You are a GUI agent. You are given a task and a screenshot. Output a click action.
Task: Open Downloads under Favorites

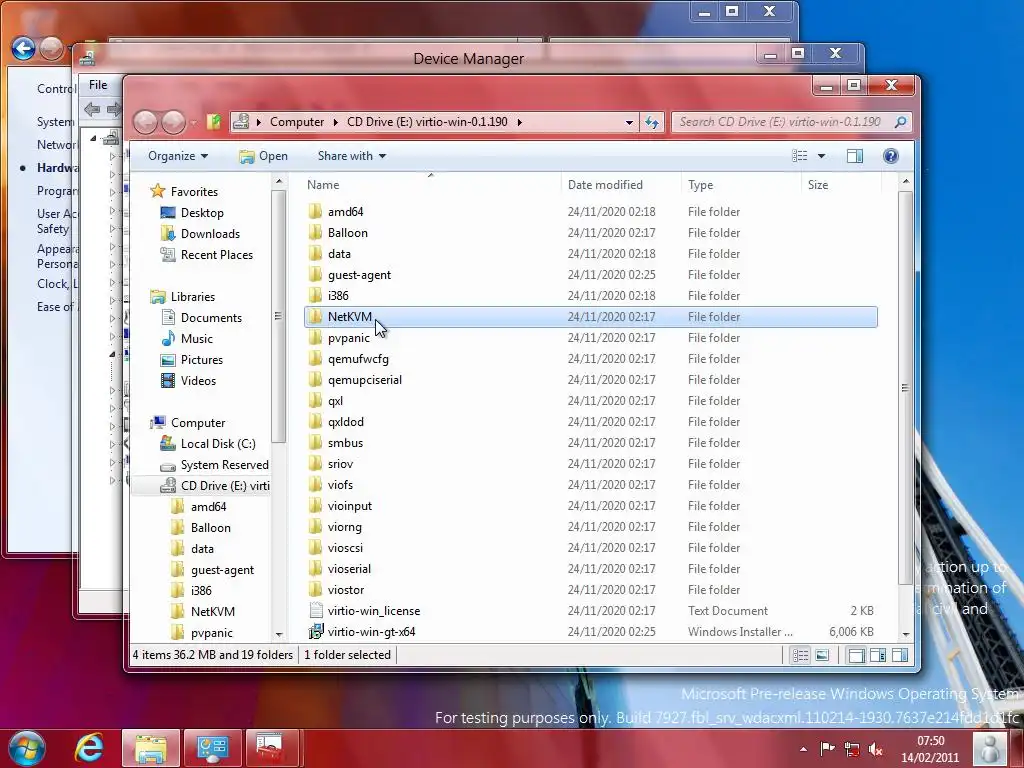click(x=210, y=234)
